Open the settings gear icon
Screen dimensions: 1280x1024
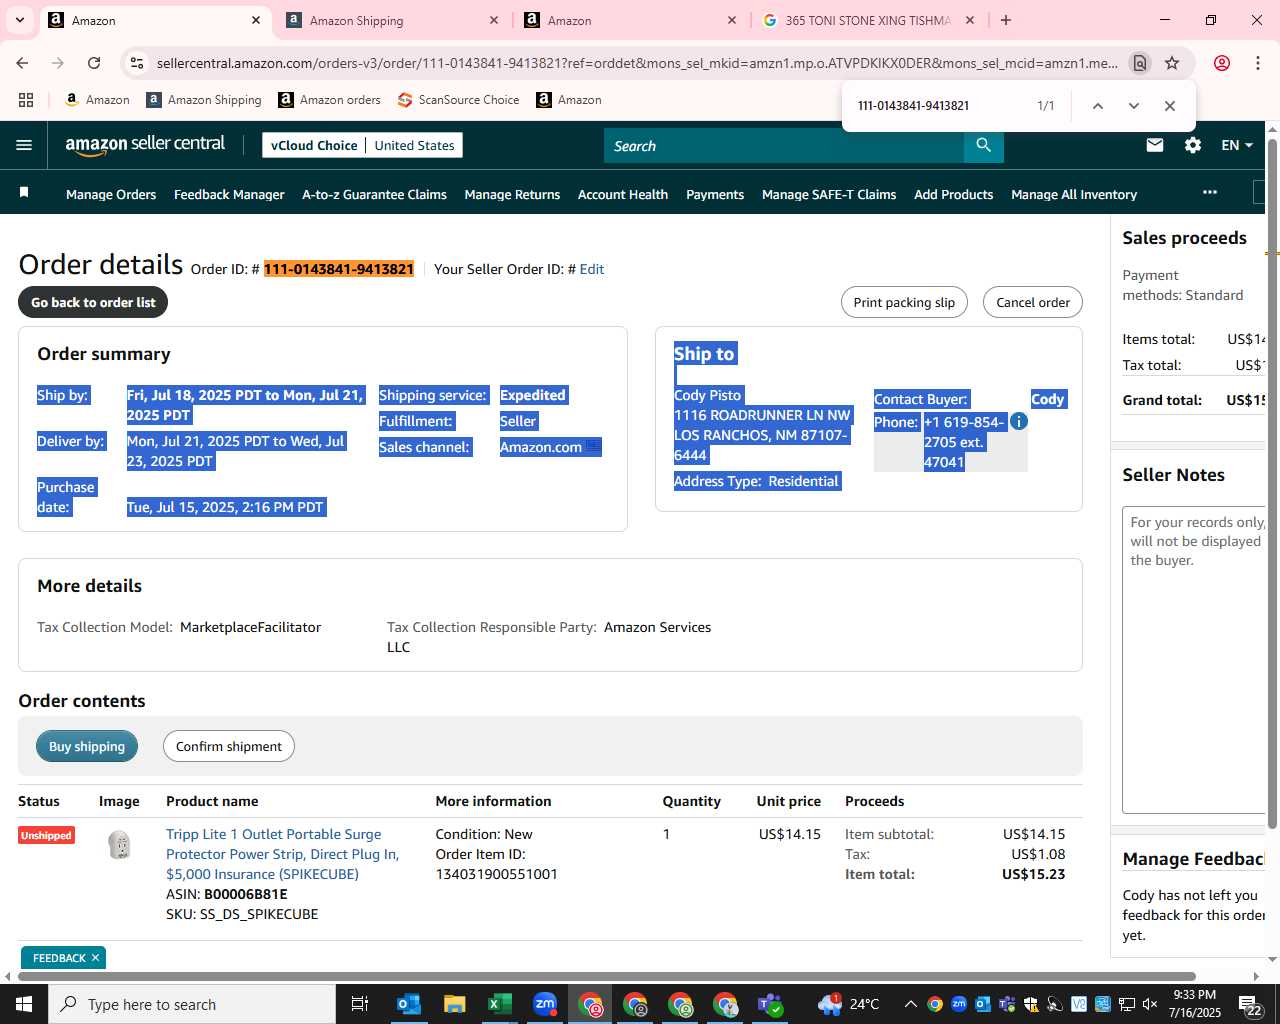pos(1193,145)
